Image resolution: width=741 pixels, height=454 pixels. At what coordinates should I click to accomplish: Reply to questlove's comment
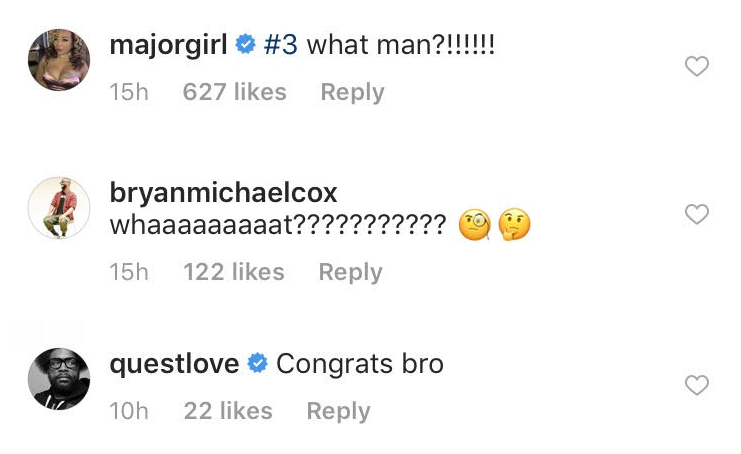[x=338, y=411]
